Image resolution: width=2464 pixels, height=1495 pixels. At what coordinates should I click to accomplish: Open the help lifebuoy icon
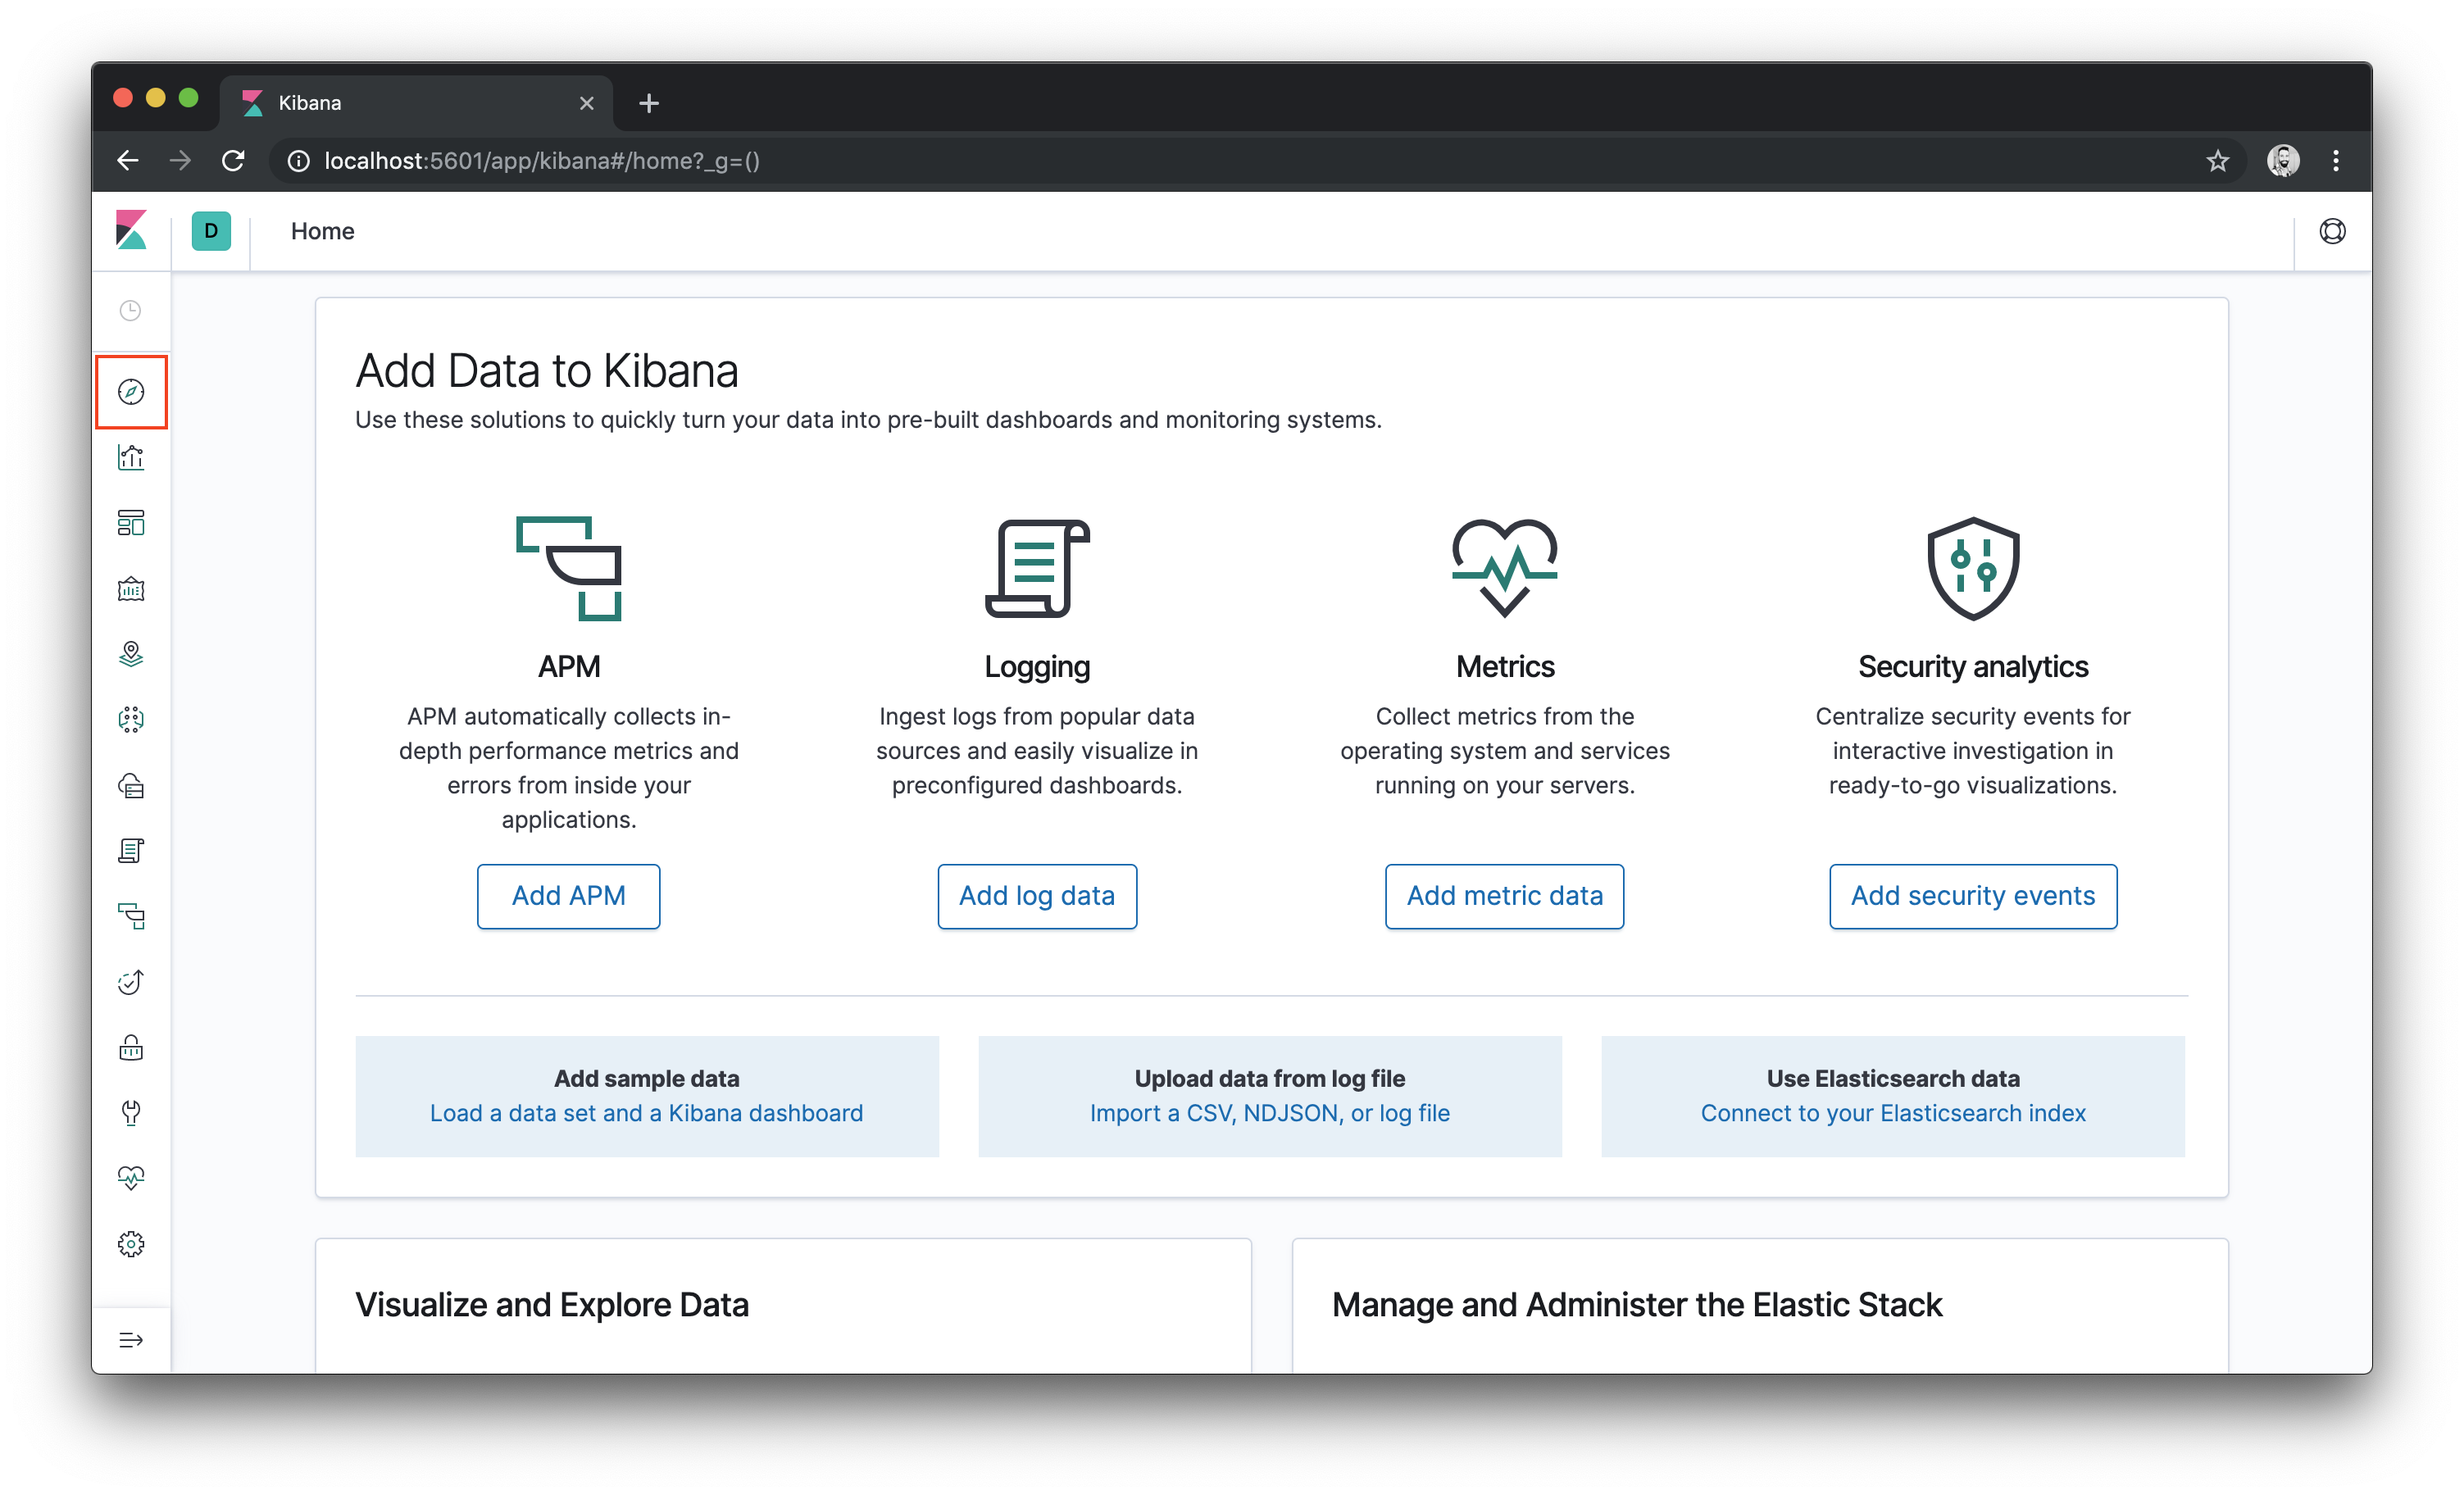pos(2332,231)
